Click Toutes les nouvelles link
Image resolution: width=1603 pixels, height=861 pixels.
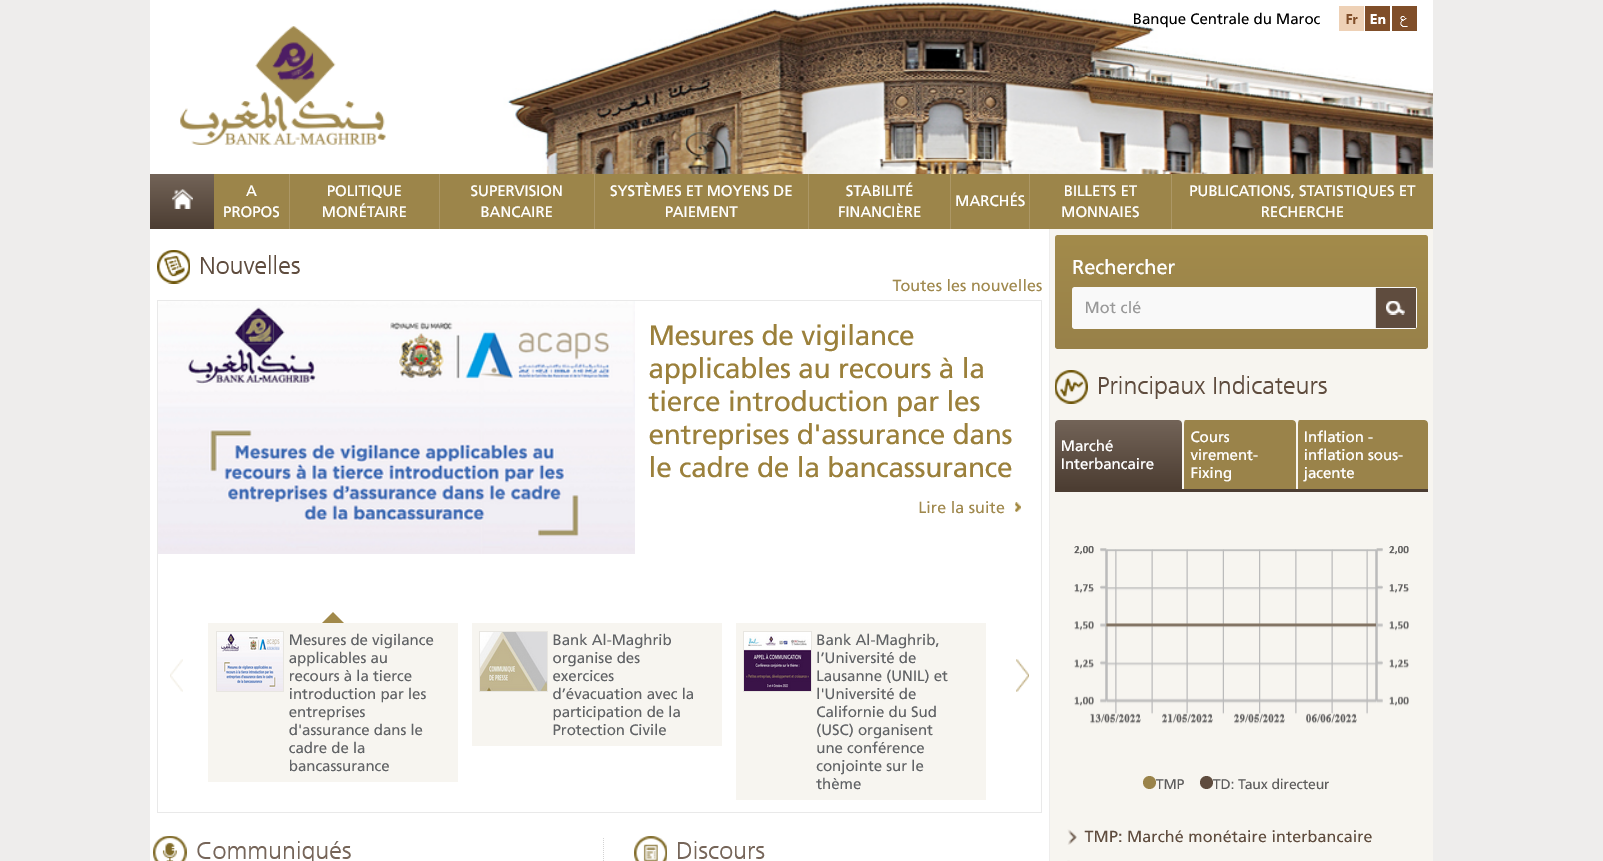(966, 286)
